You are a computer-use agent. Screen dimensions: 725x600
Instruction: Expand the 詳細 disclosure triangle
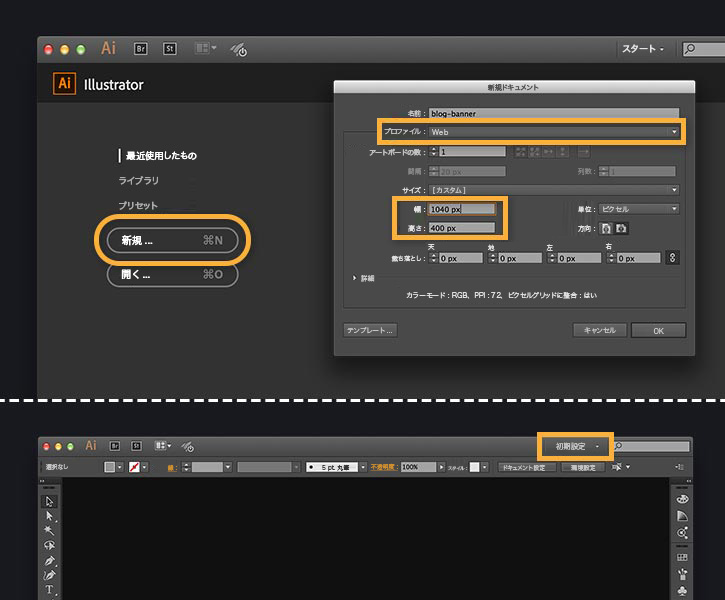coord(355,278)
